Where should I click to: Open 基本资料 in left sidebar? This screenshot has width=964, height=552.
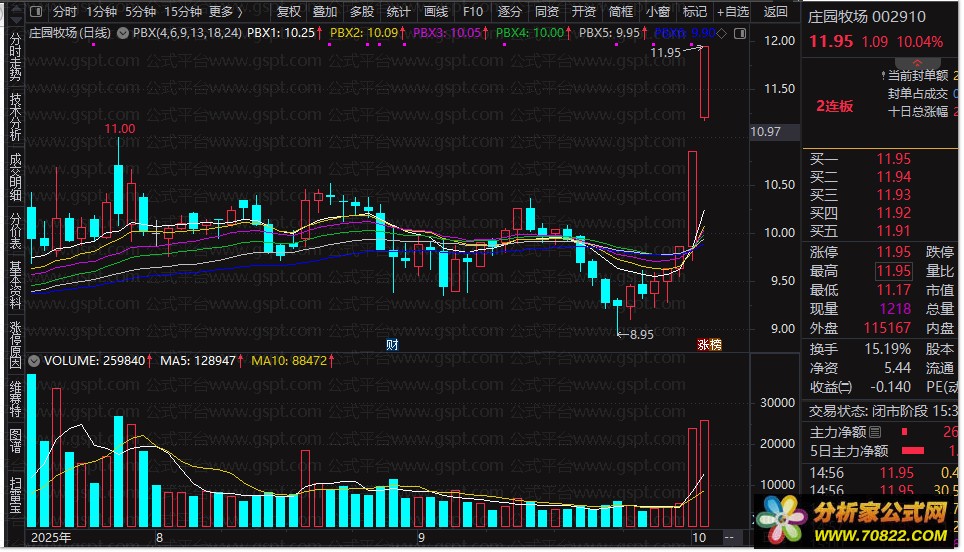[15, 285]
